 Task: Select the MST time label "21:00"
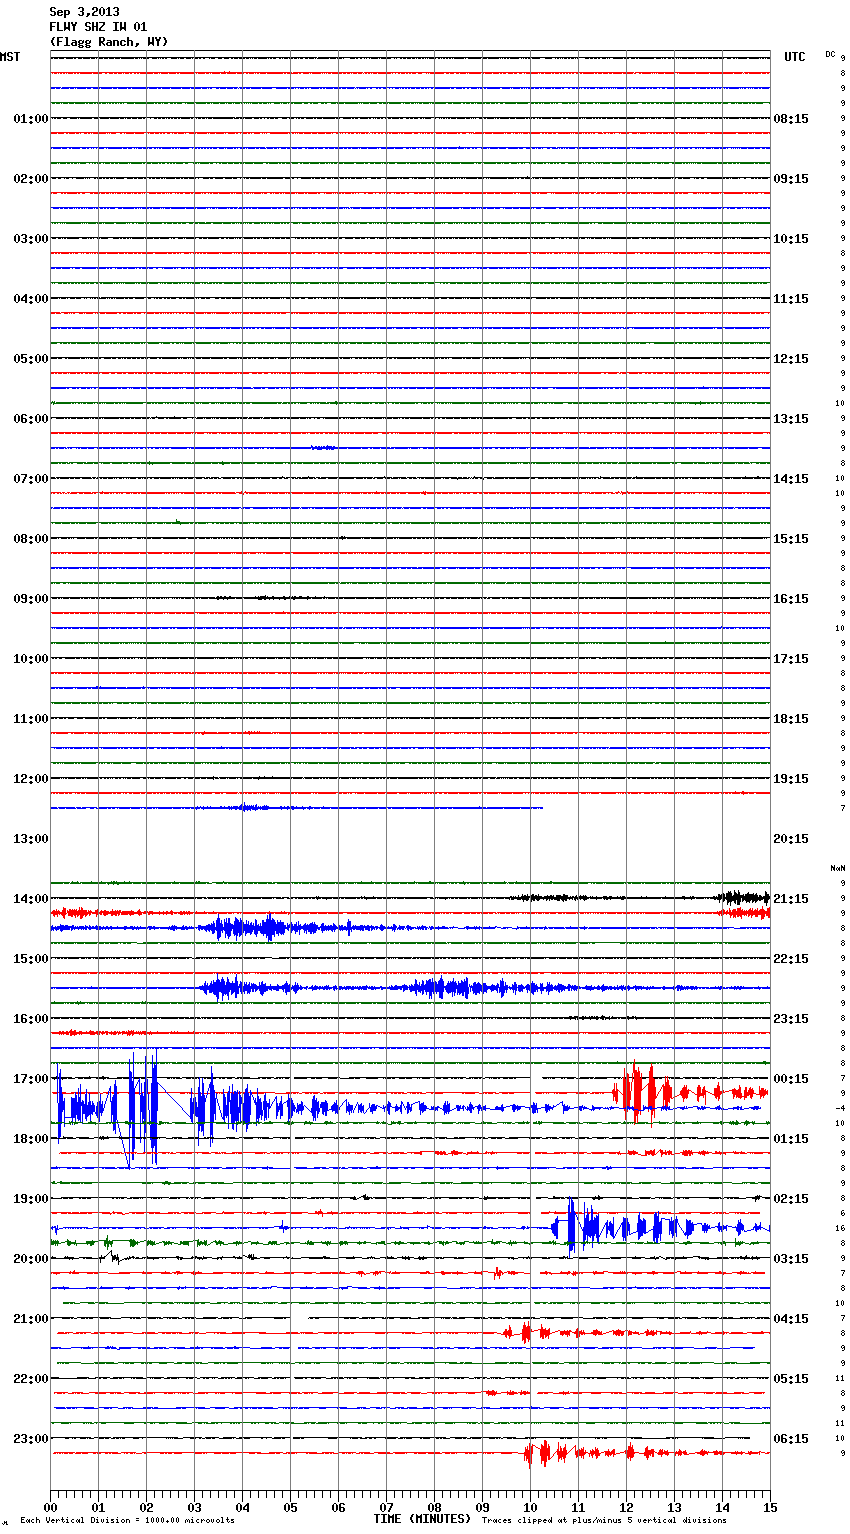tap(31, 1319)
